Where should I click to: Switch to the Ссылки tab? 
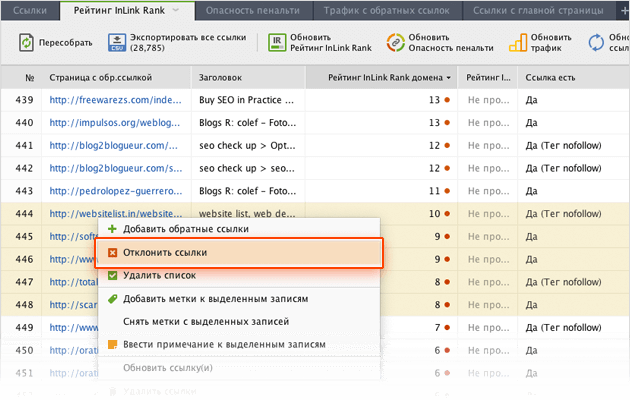click(30, 11)
